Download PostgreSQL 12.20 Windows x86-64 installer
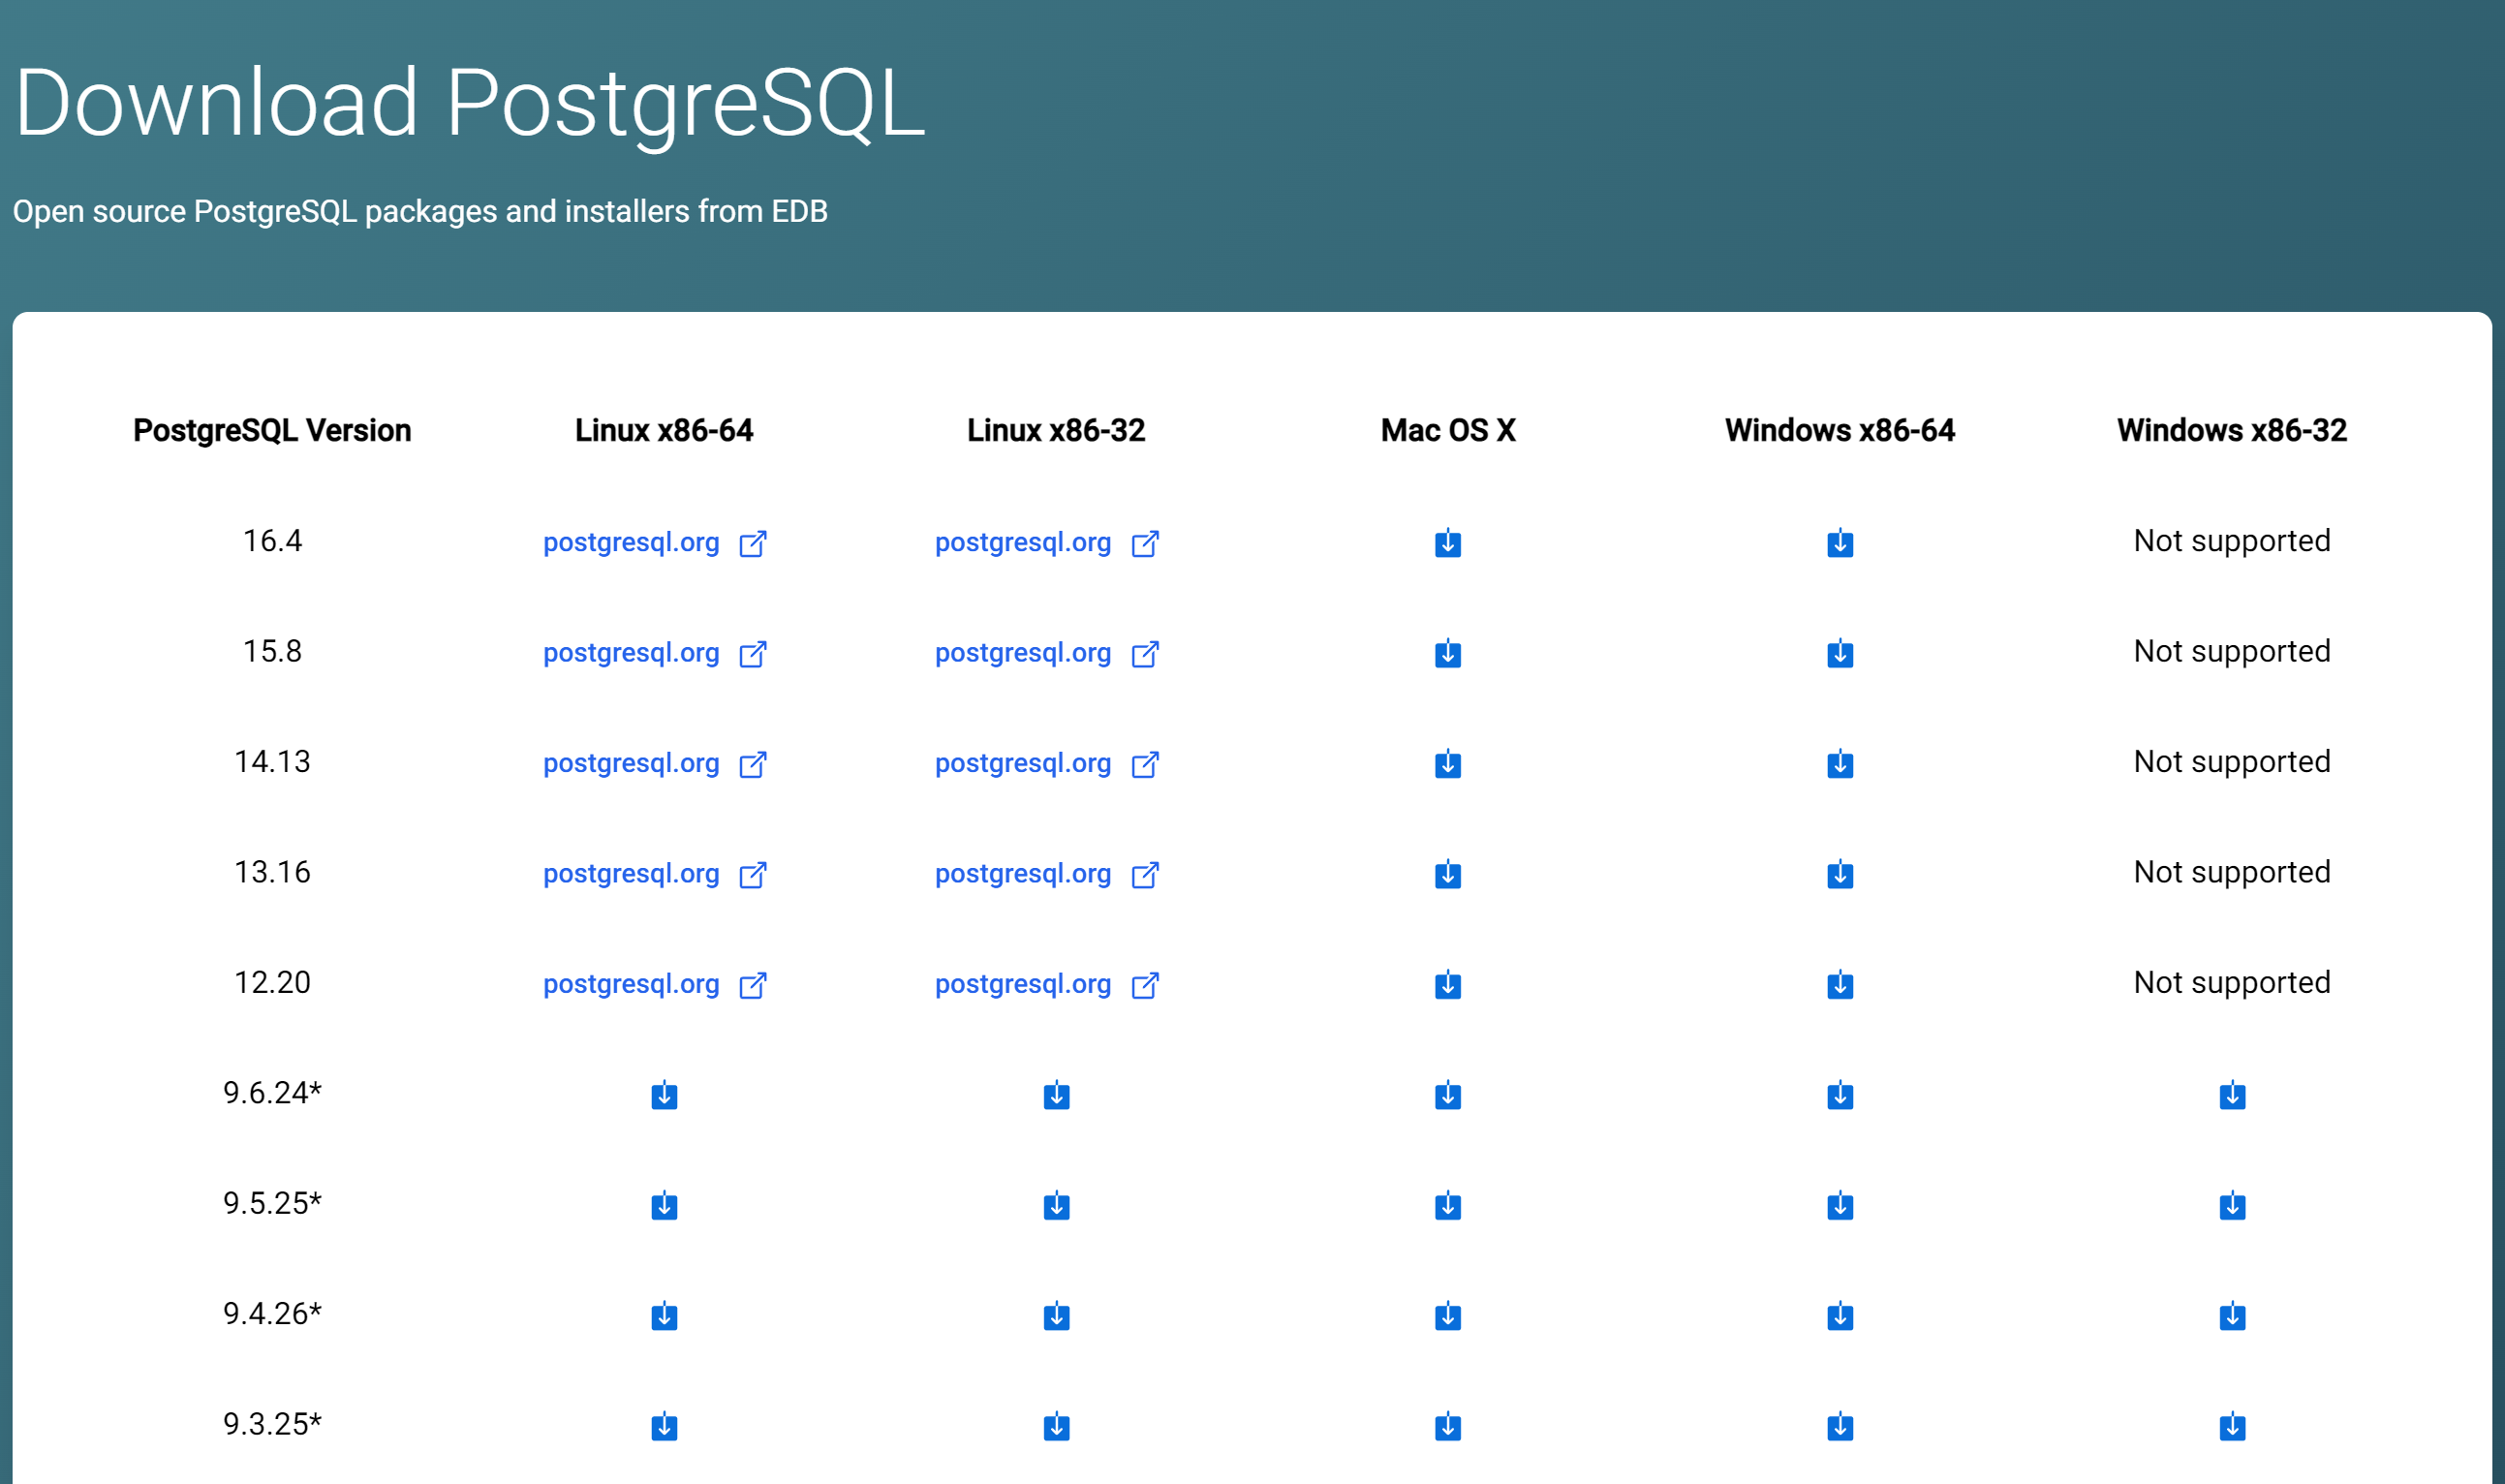 (x=1839, y=985)
